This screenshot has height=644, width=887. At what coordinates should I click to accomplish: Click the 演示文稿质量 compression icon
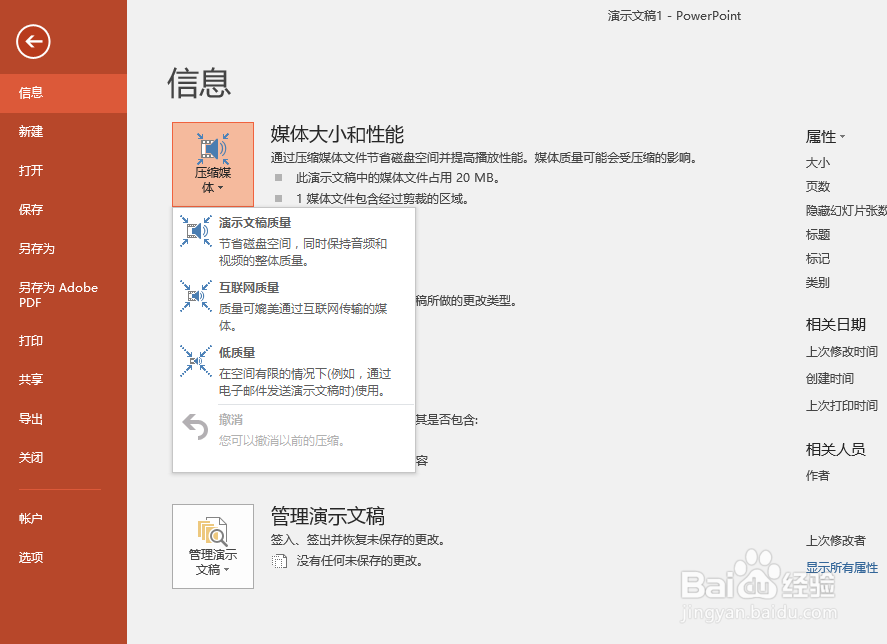pyautogui.click(x=196, y=231)
